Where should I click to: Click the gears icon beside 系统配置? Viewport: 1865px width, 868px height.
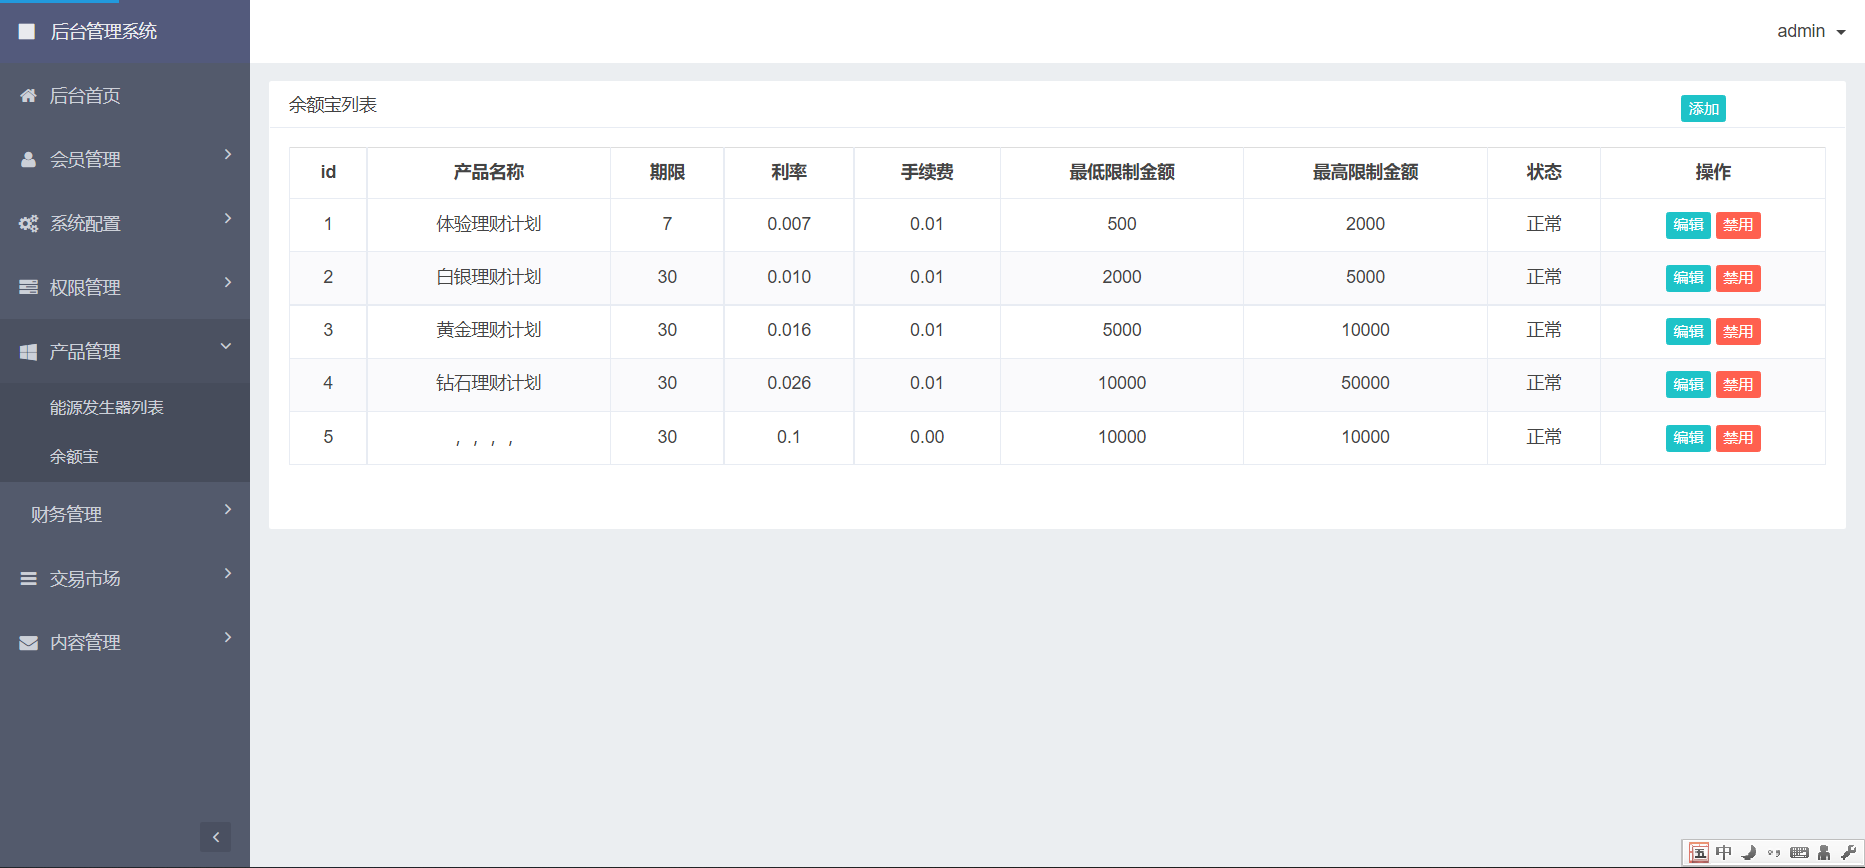click(28, 224)
